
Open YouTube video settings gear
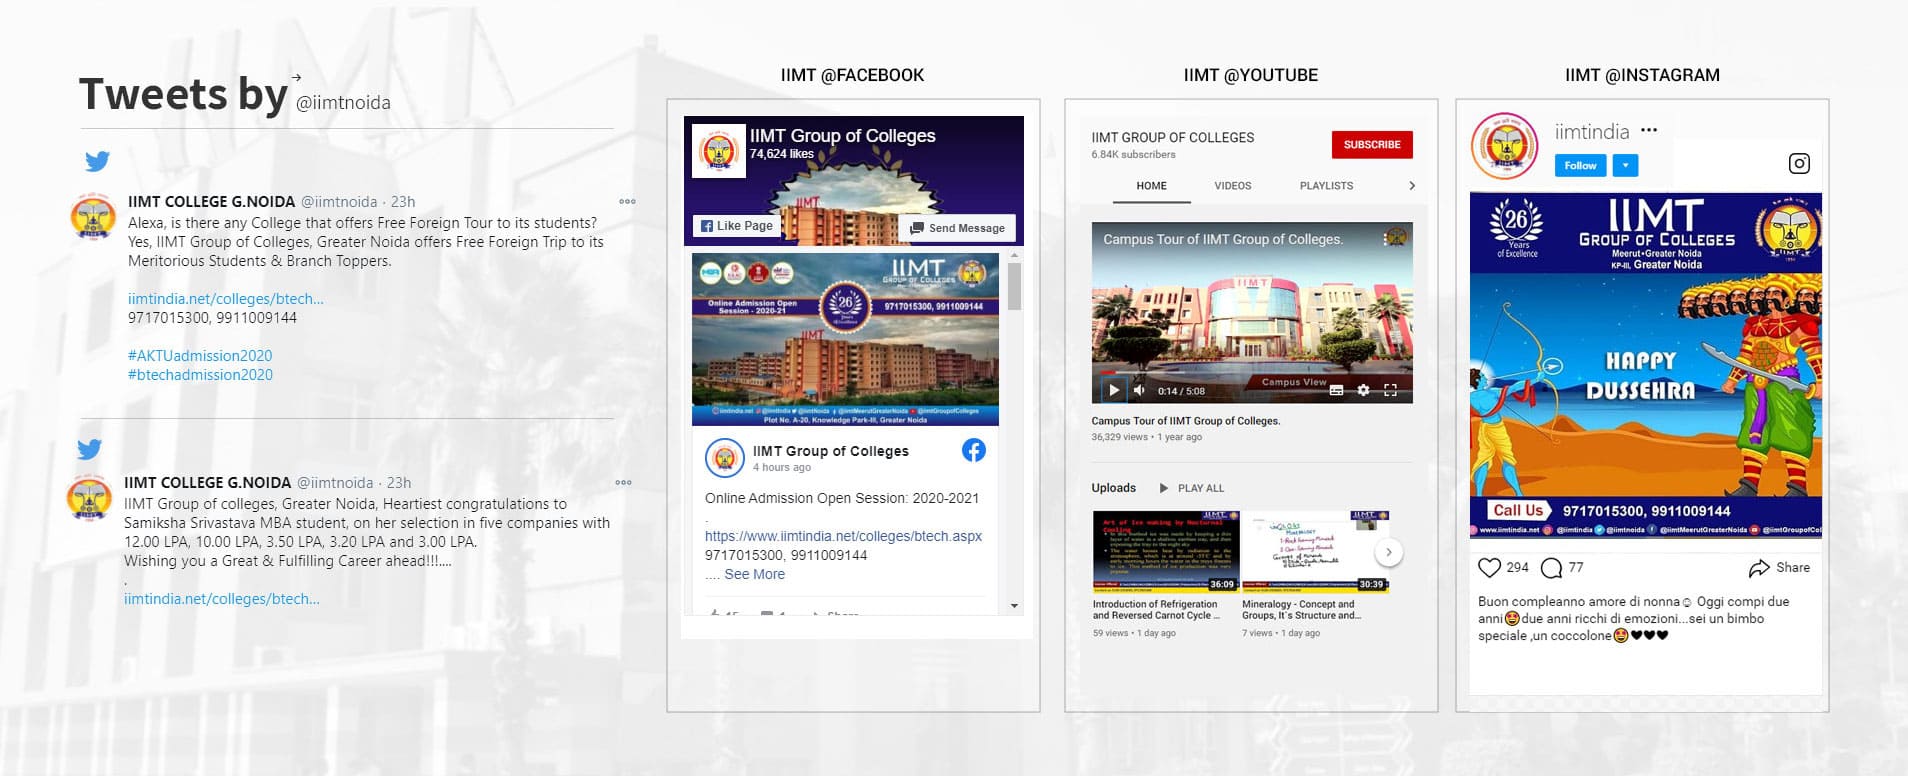[1363, 391]
